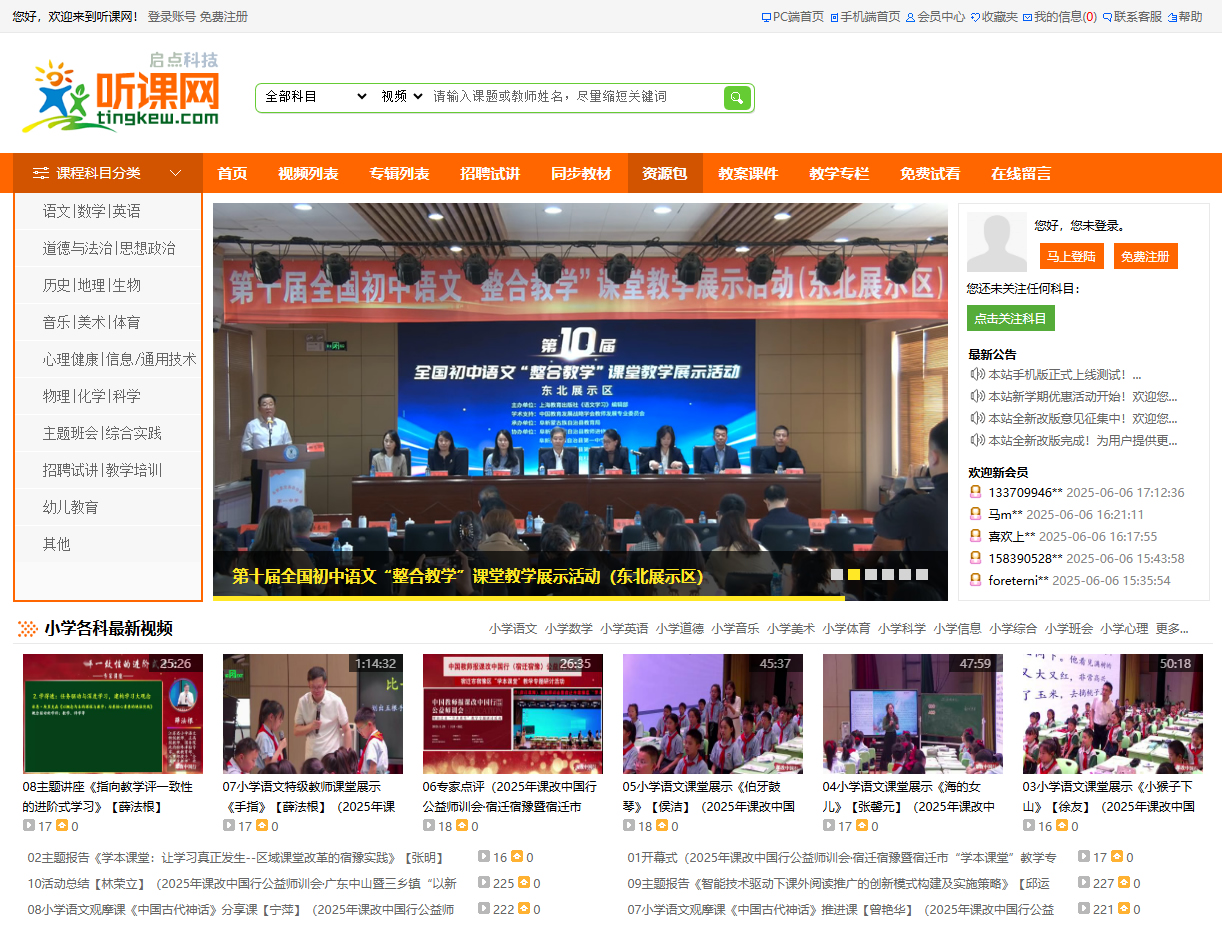Switch to the last carousel slide dot
Screen dimensions: 1222x928
pos(922,575)
